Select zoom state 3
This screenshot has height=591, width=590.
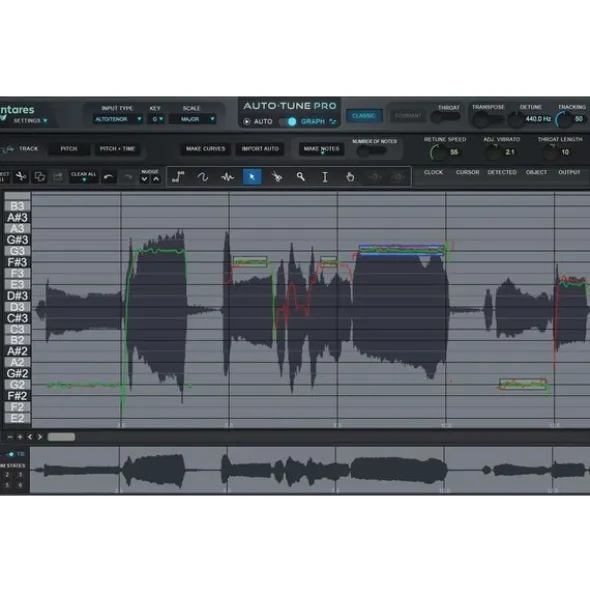click(x=20, y=475)
